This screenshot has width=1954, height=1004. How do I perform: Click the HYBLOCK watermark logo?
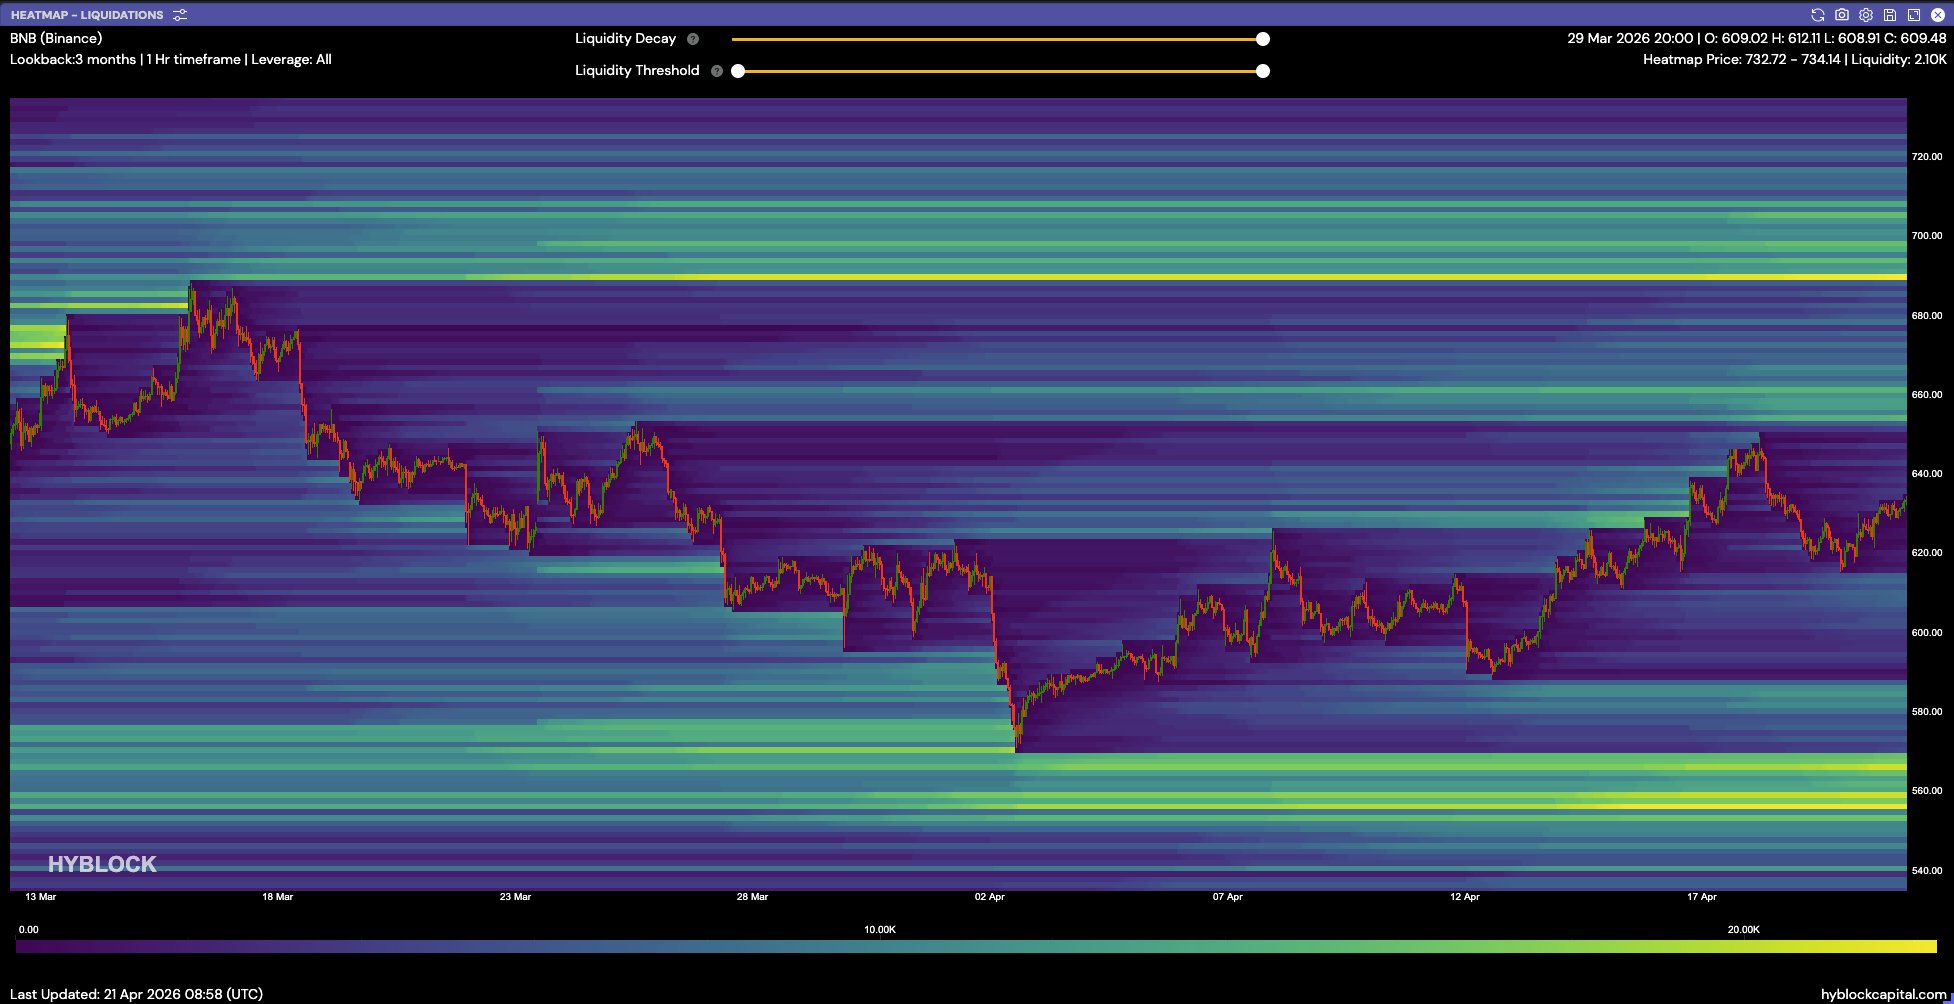coord(102,864)
